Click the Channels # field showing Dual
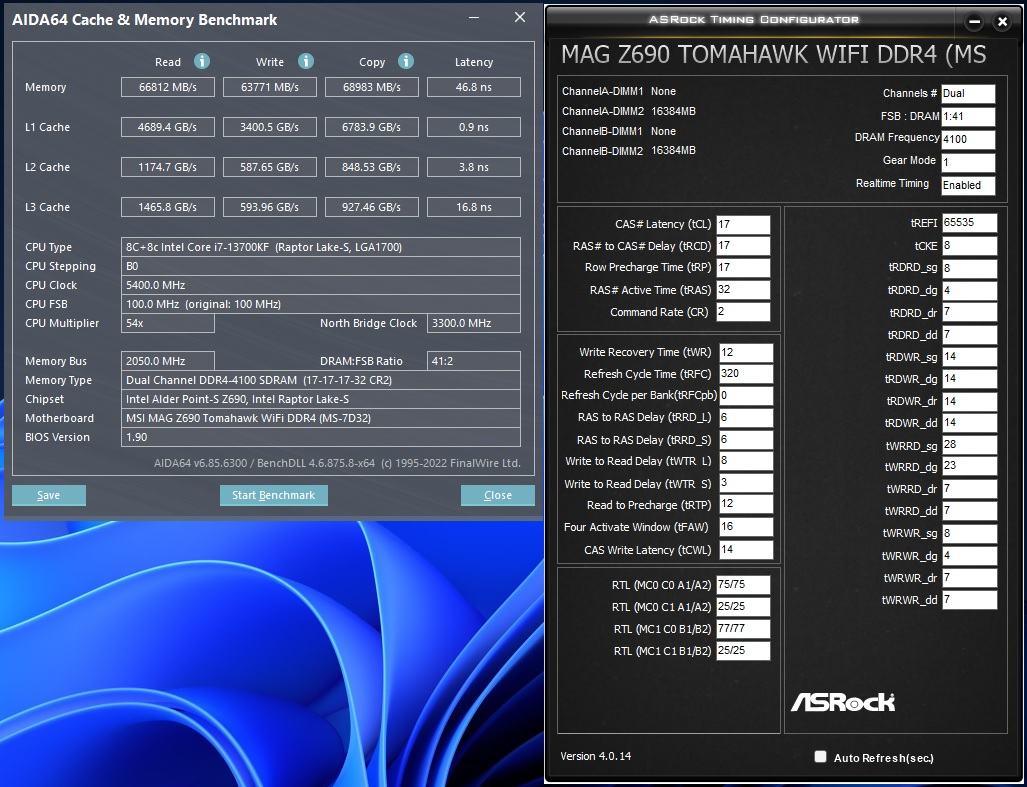Viewport: 1027px width, 787px height. pos(968,94)
